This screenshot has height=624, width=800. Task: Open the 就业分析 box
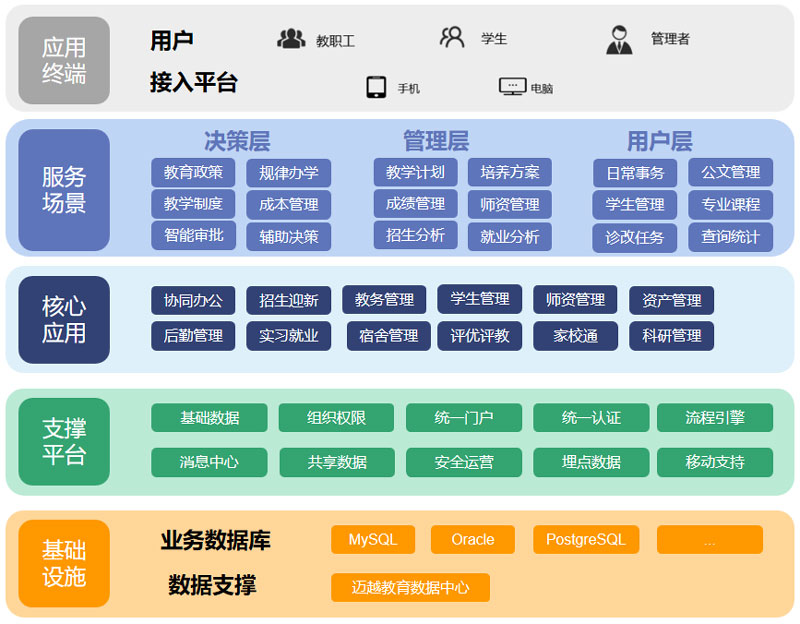pyautogui.click(x=510, y=237)
